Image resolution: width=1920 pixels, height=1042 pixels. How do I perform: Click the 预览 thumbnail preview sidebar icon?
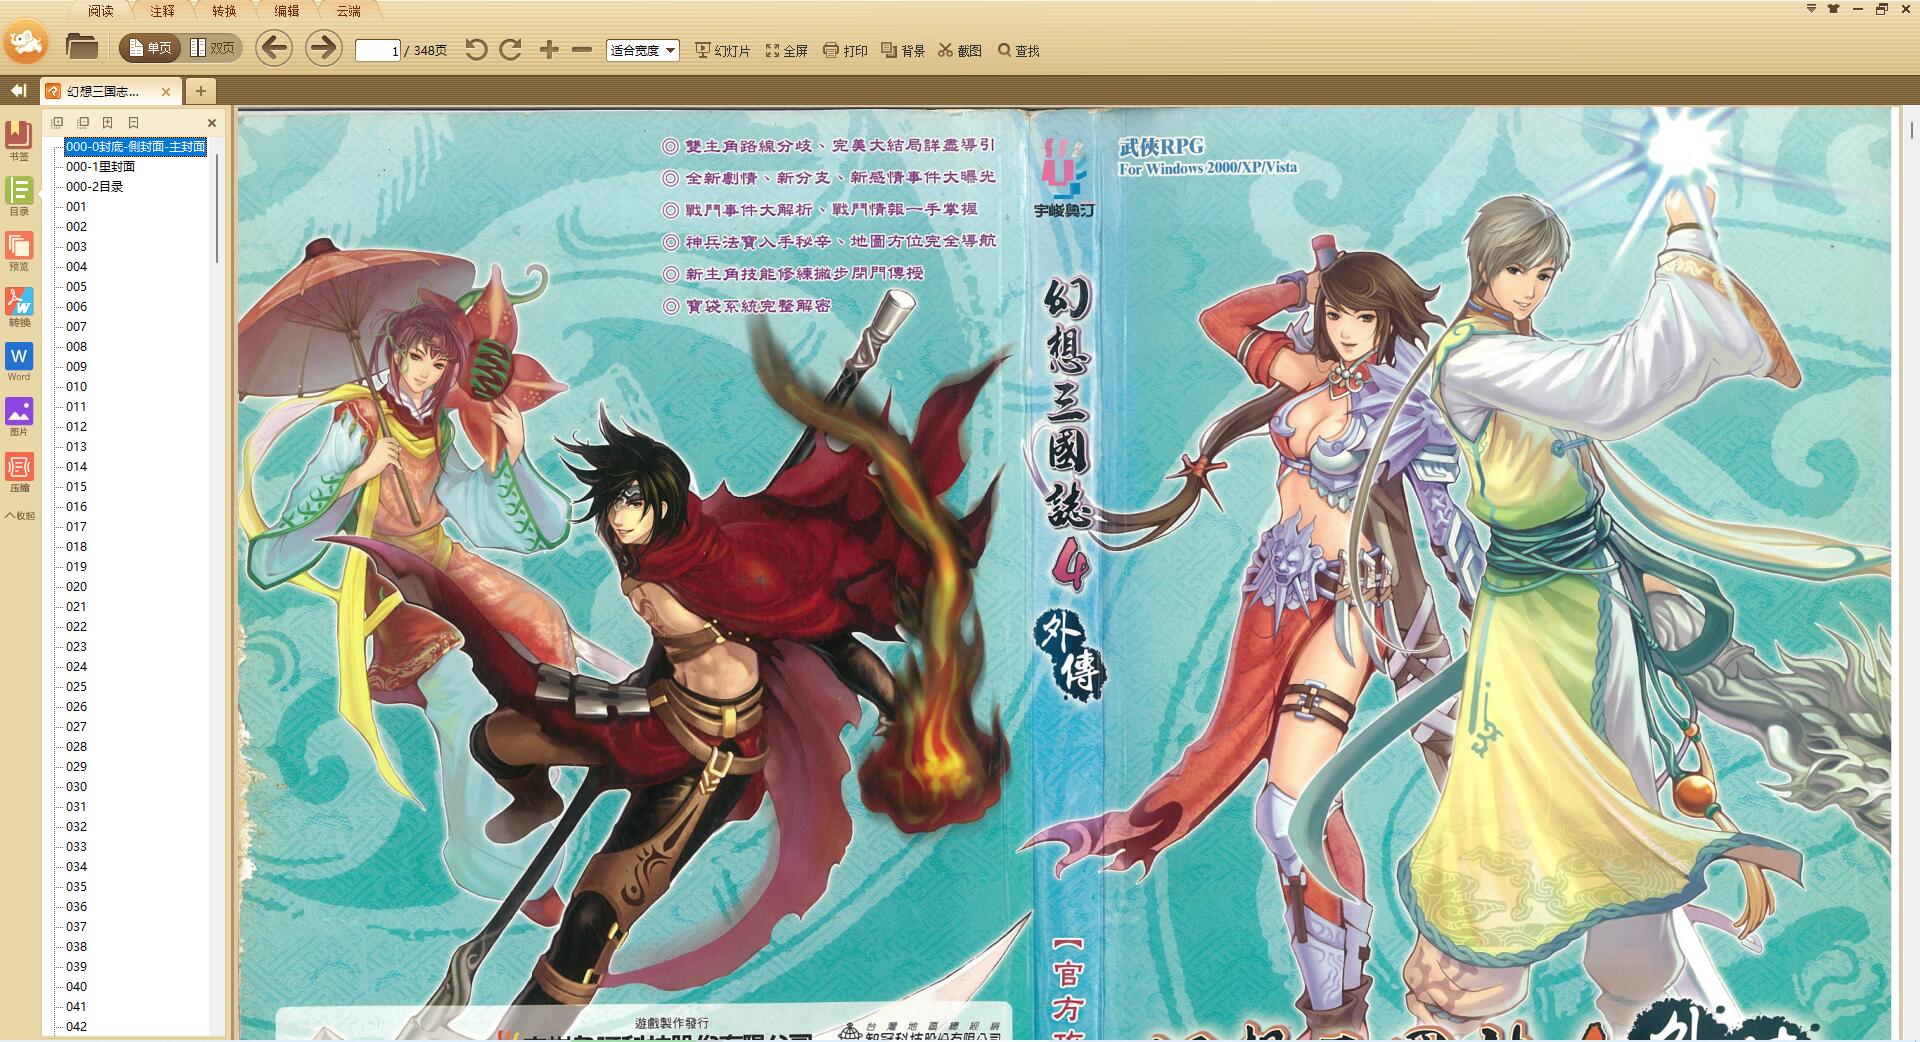point(19,250)
